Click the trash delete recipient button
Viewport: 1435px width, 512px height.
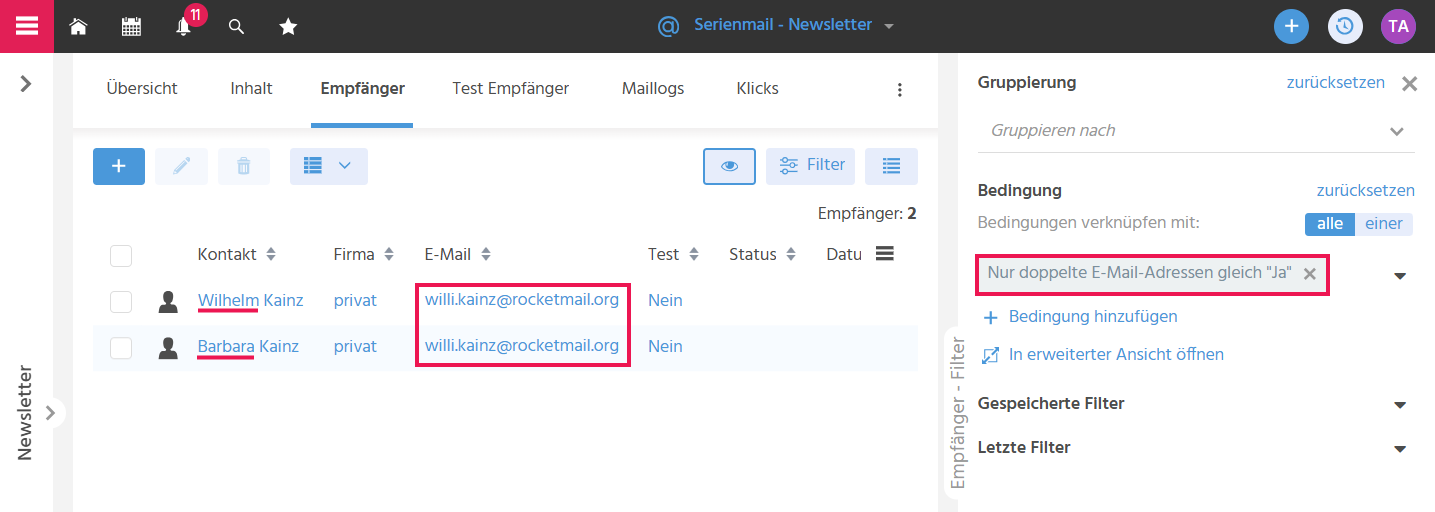tap(244, 166)
